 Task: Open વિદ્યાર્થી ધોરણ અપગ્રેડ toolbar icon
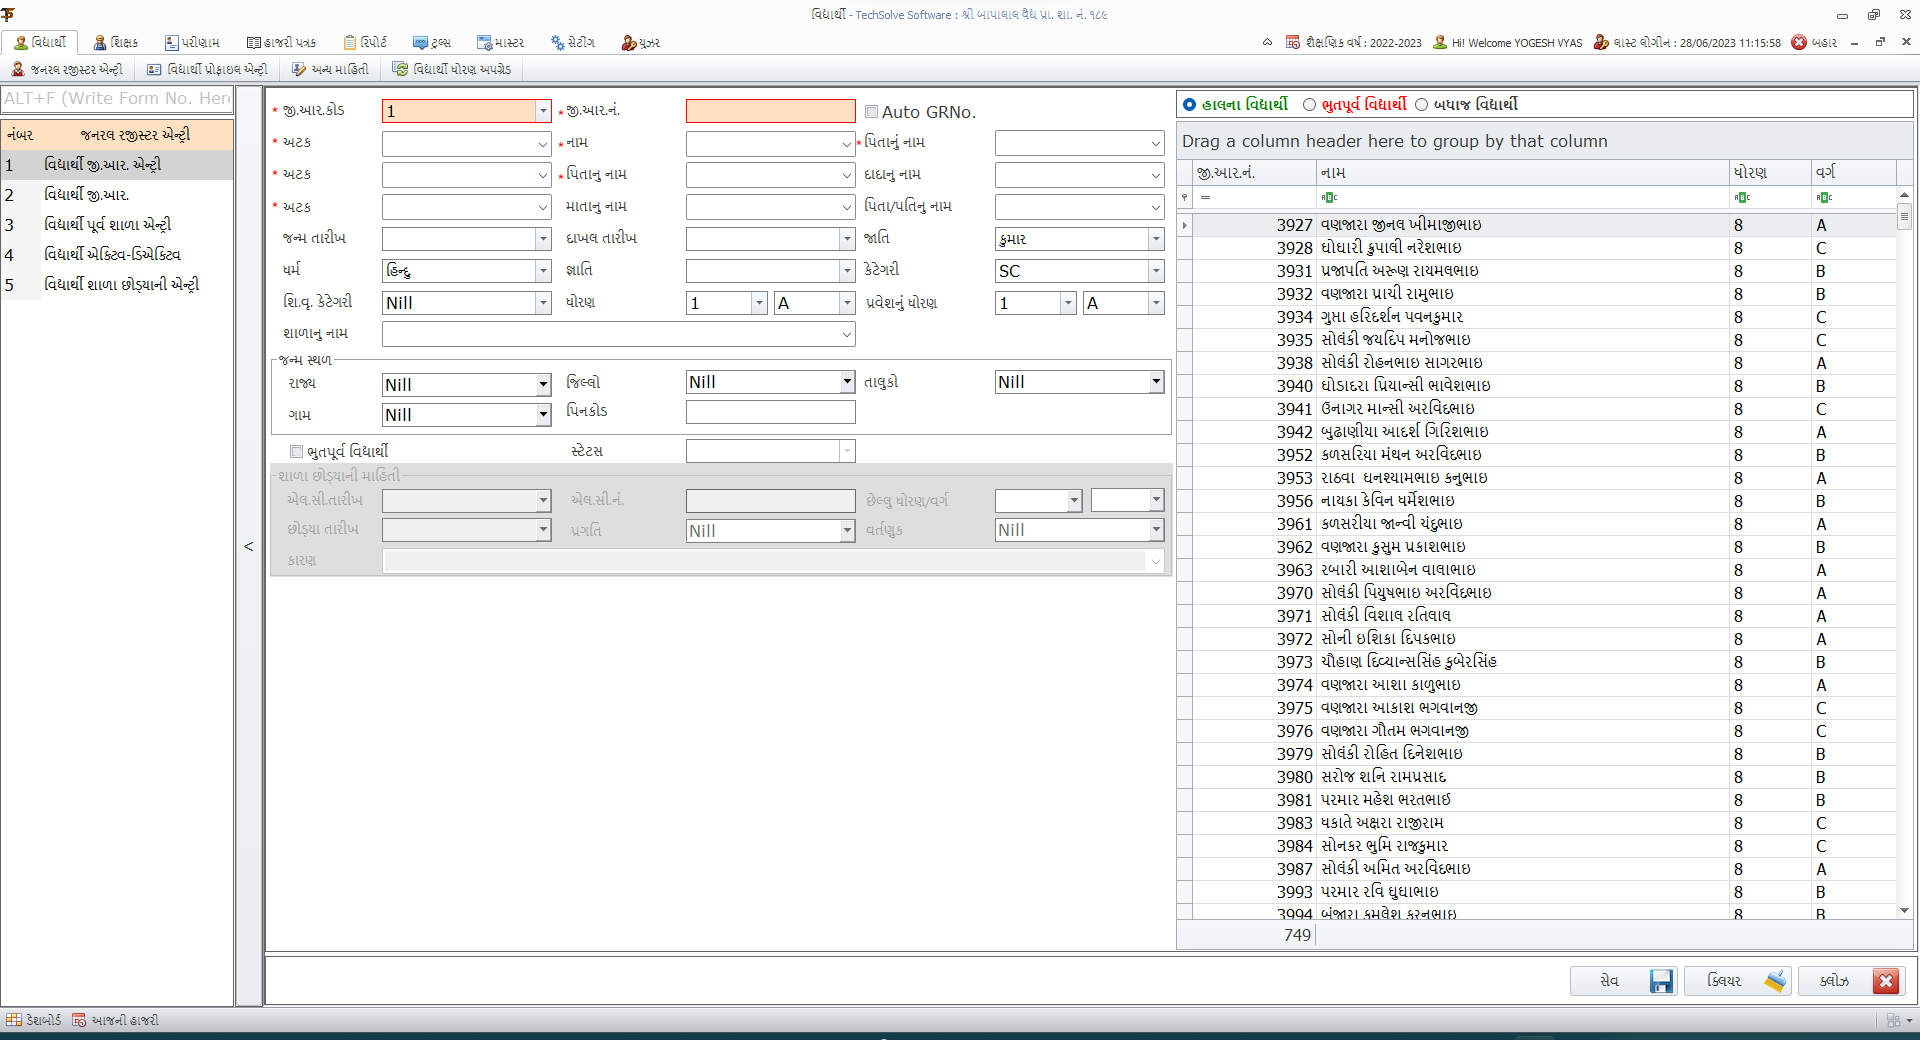click(x=400, y=69)
